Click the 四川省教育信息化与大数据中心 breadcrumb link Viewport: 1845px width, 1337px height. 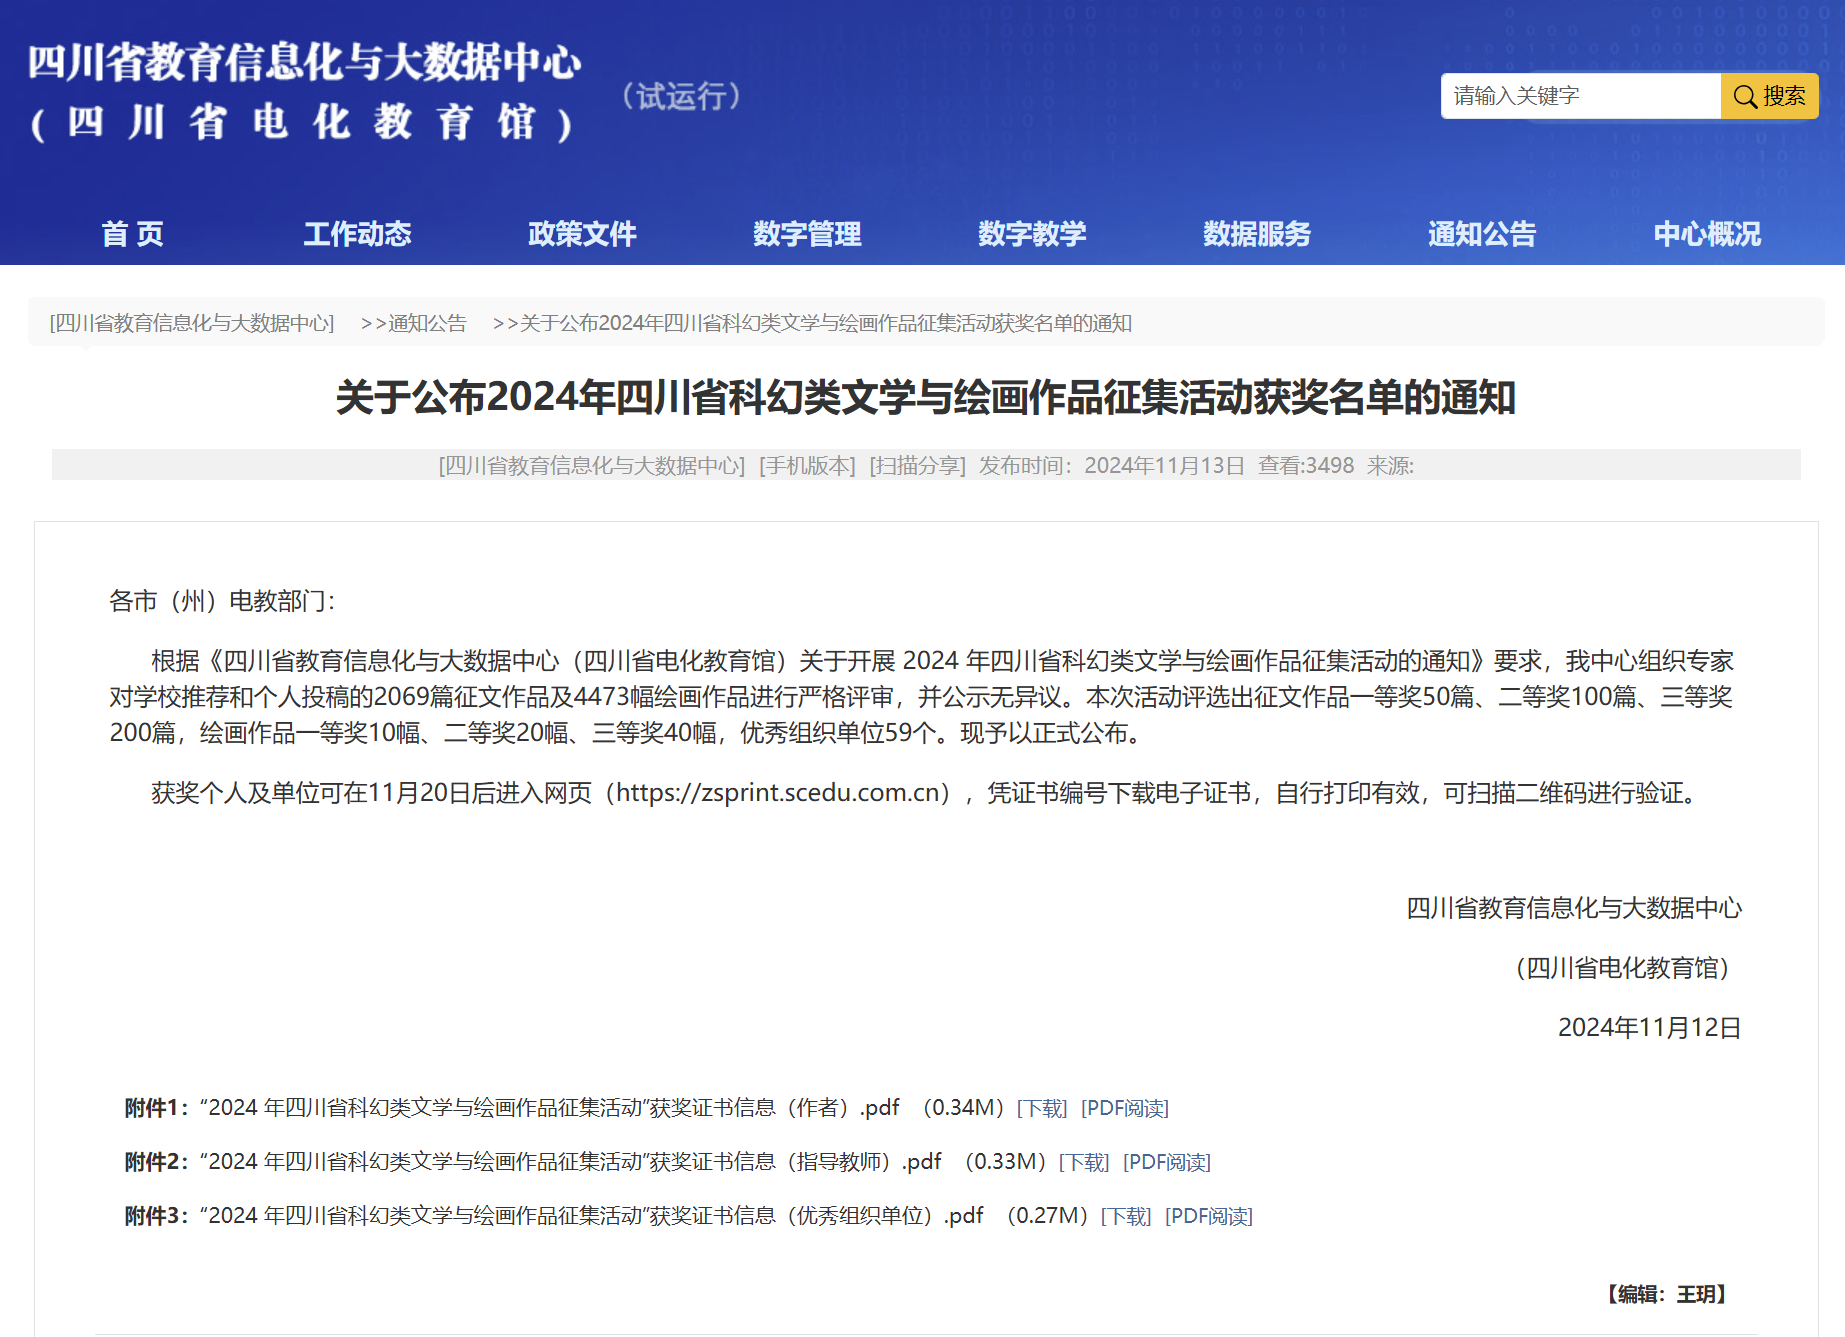192,323
